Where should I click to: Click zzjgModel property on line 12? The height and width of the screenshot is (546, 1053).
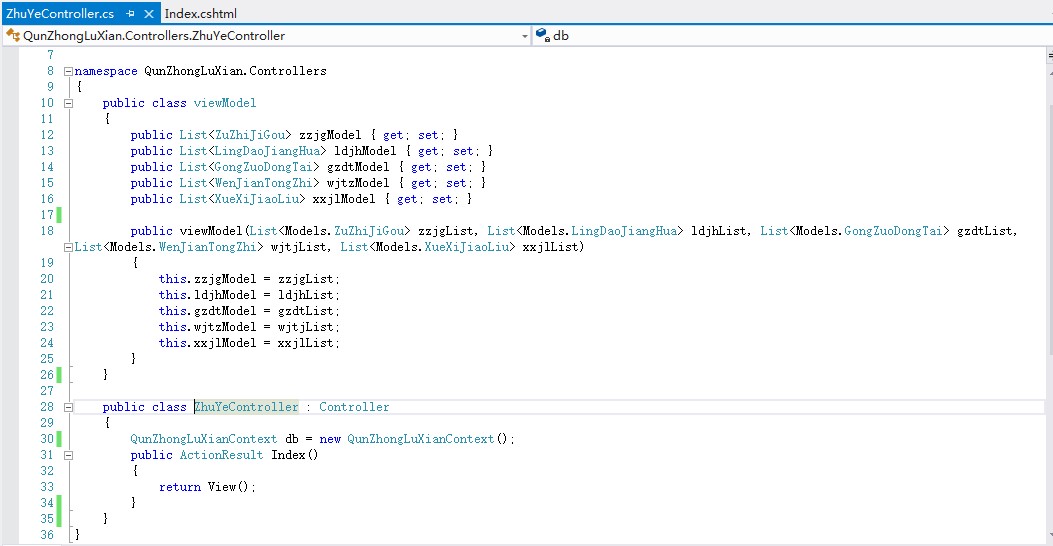pyautogui.click(x=330, y=135)
